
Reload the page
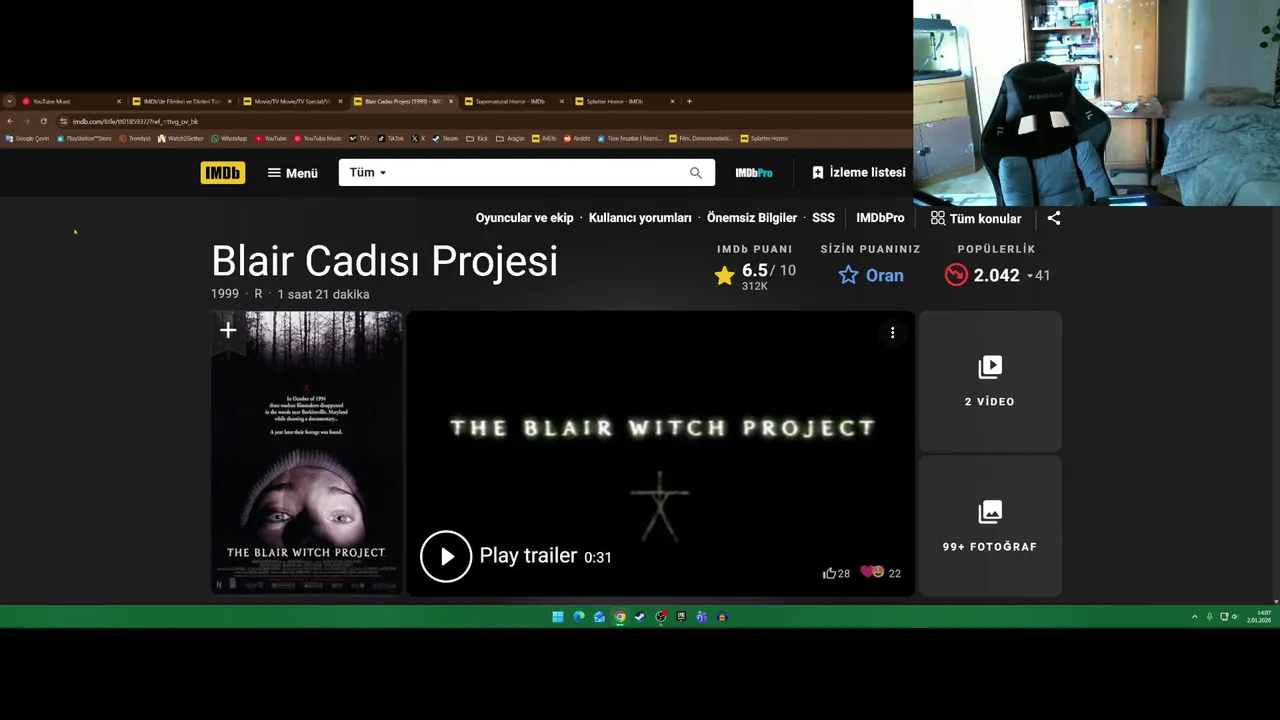(44, 121)
